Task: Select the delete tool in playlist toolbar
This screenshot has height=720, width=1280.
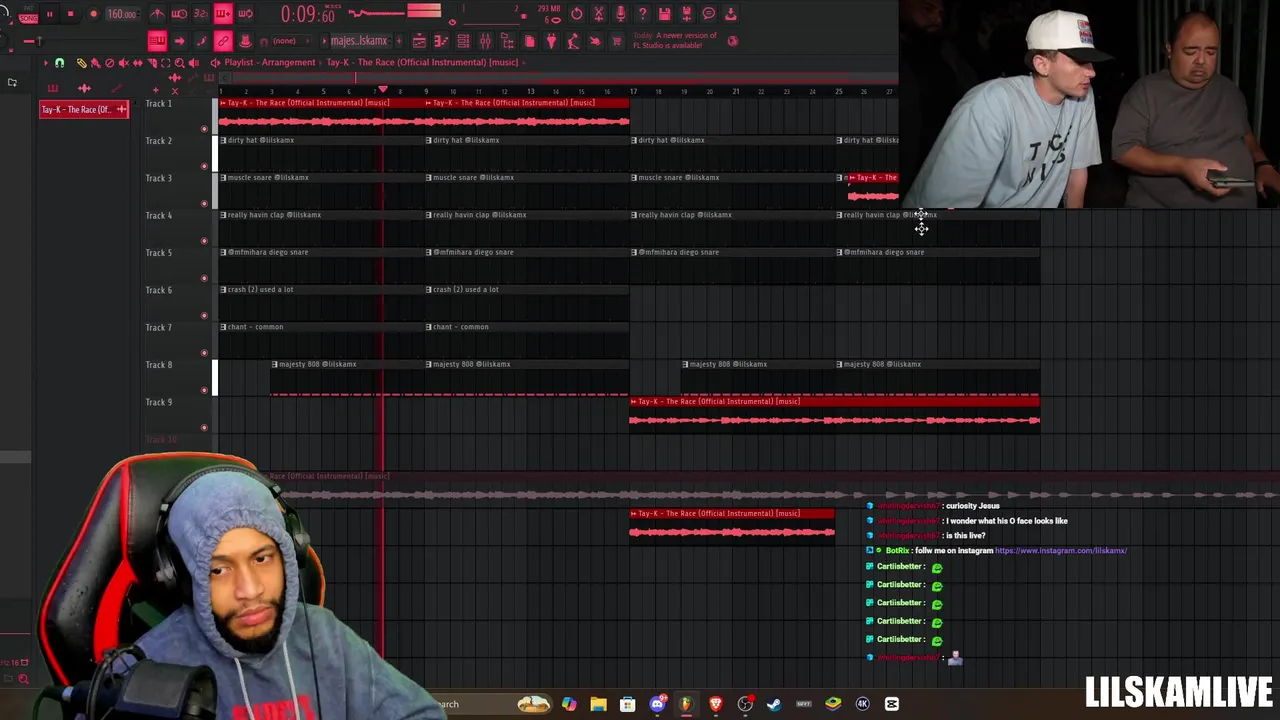Action: click(x=110, y=63)
